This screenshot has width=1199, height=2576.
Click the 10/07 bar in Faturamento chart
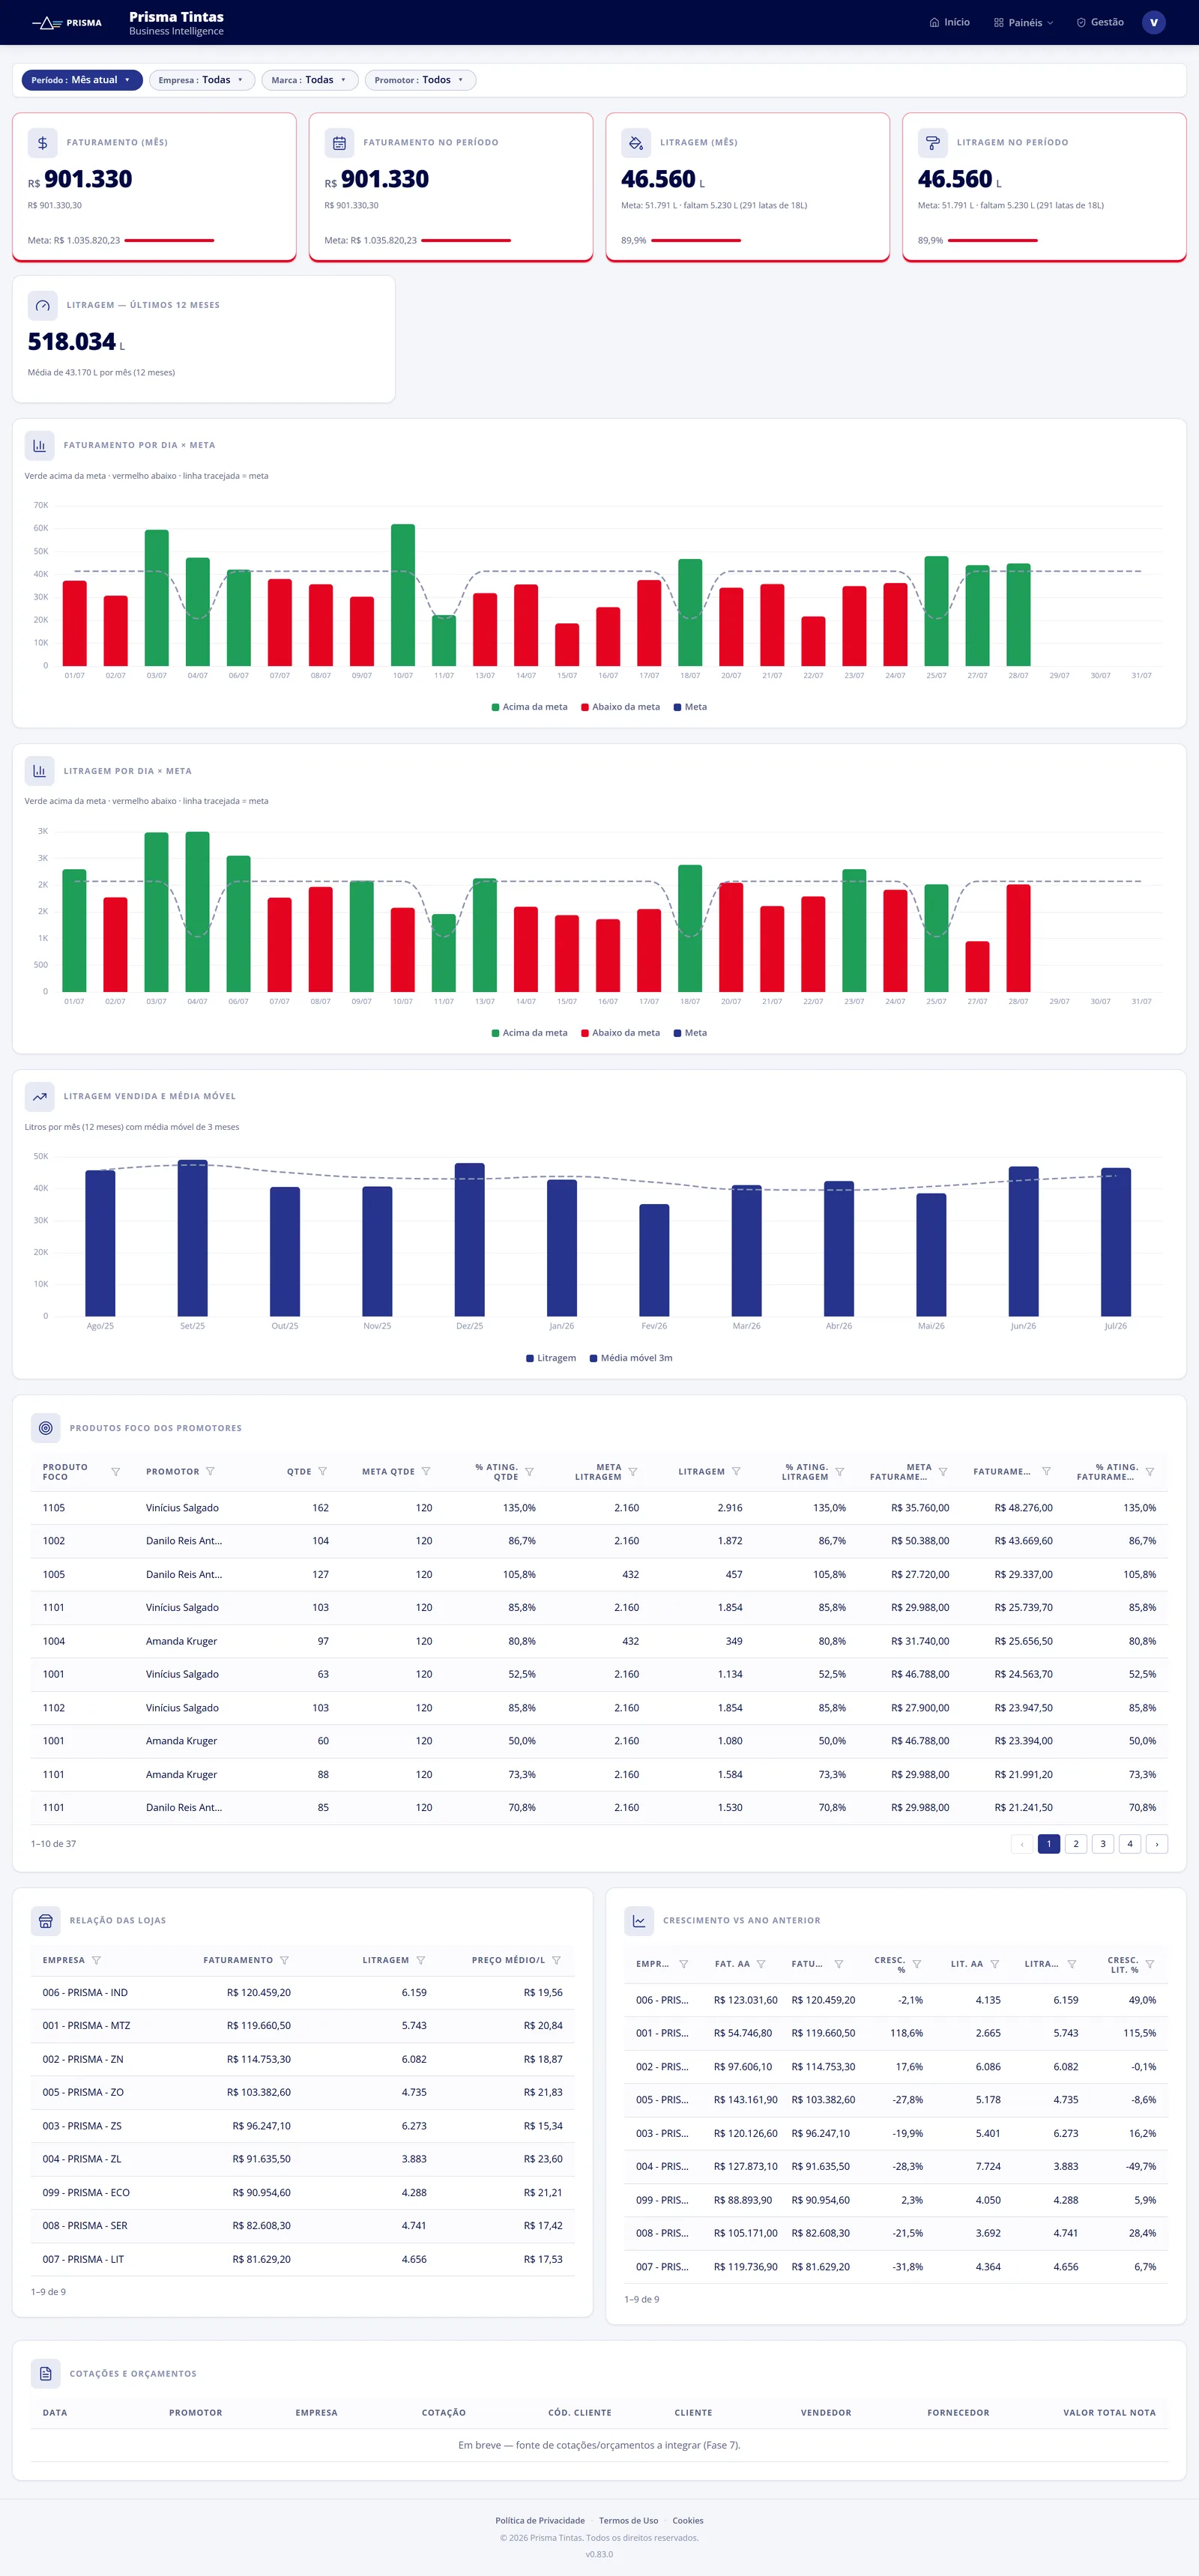click(403, 595)
